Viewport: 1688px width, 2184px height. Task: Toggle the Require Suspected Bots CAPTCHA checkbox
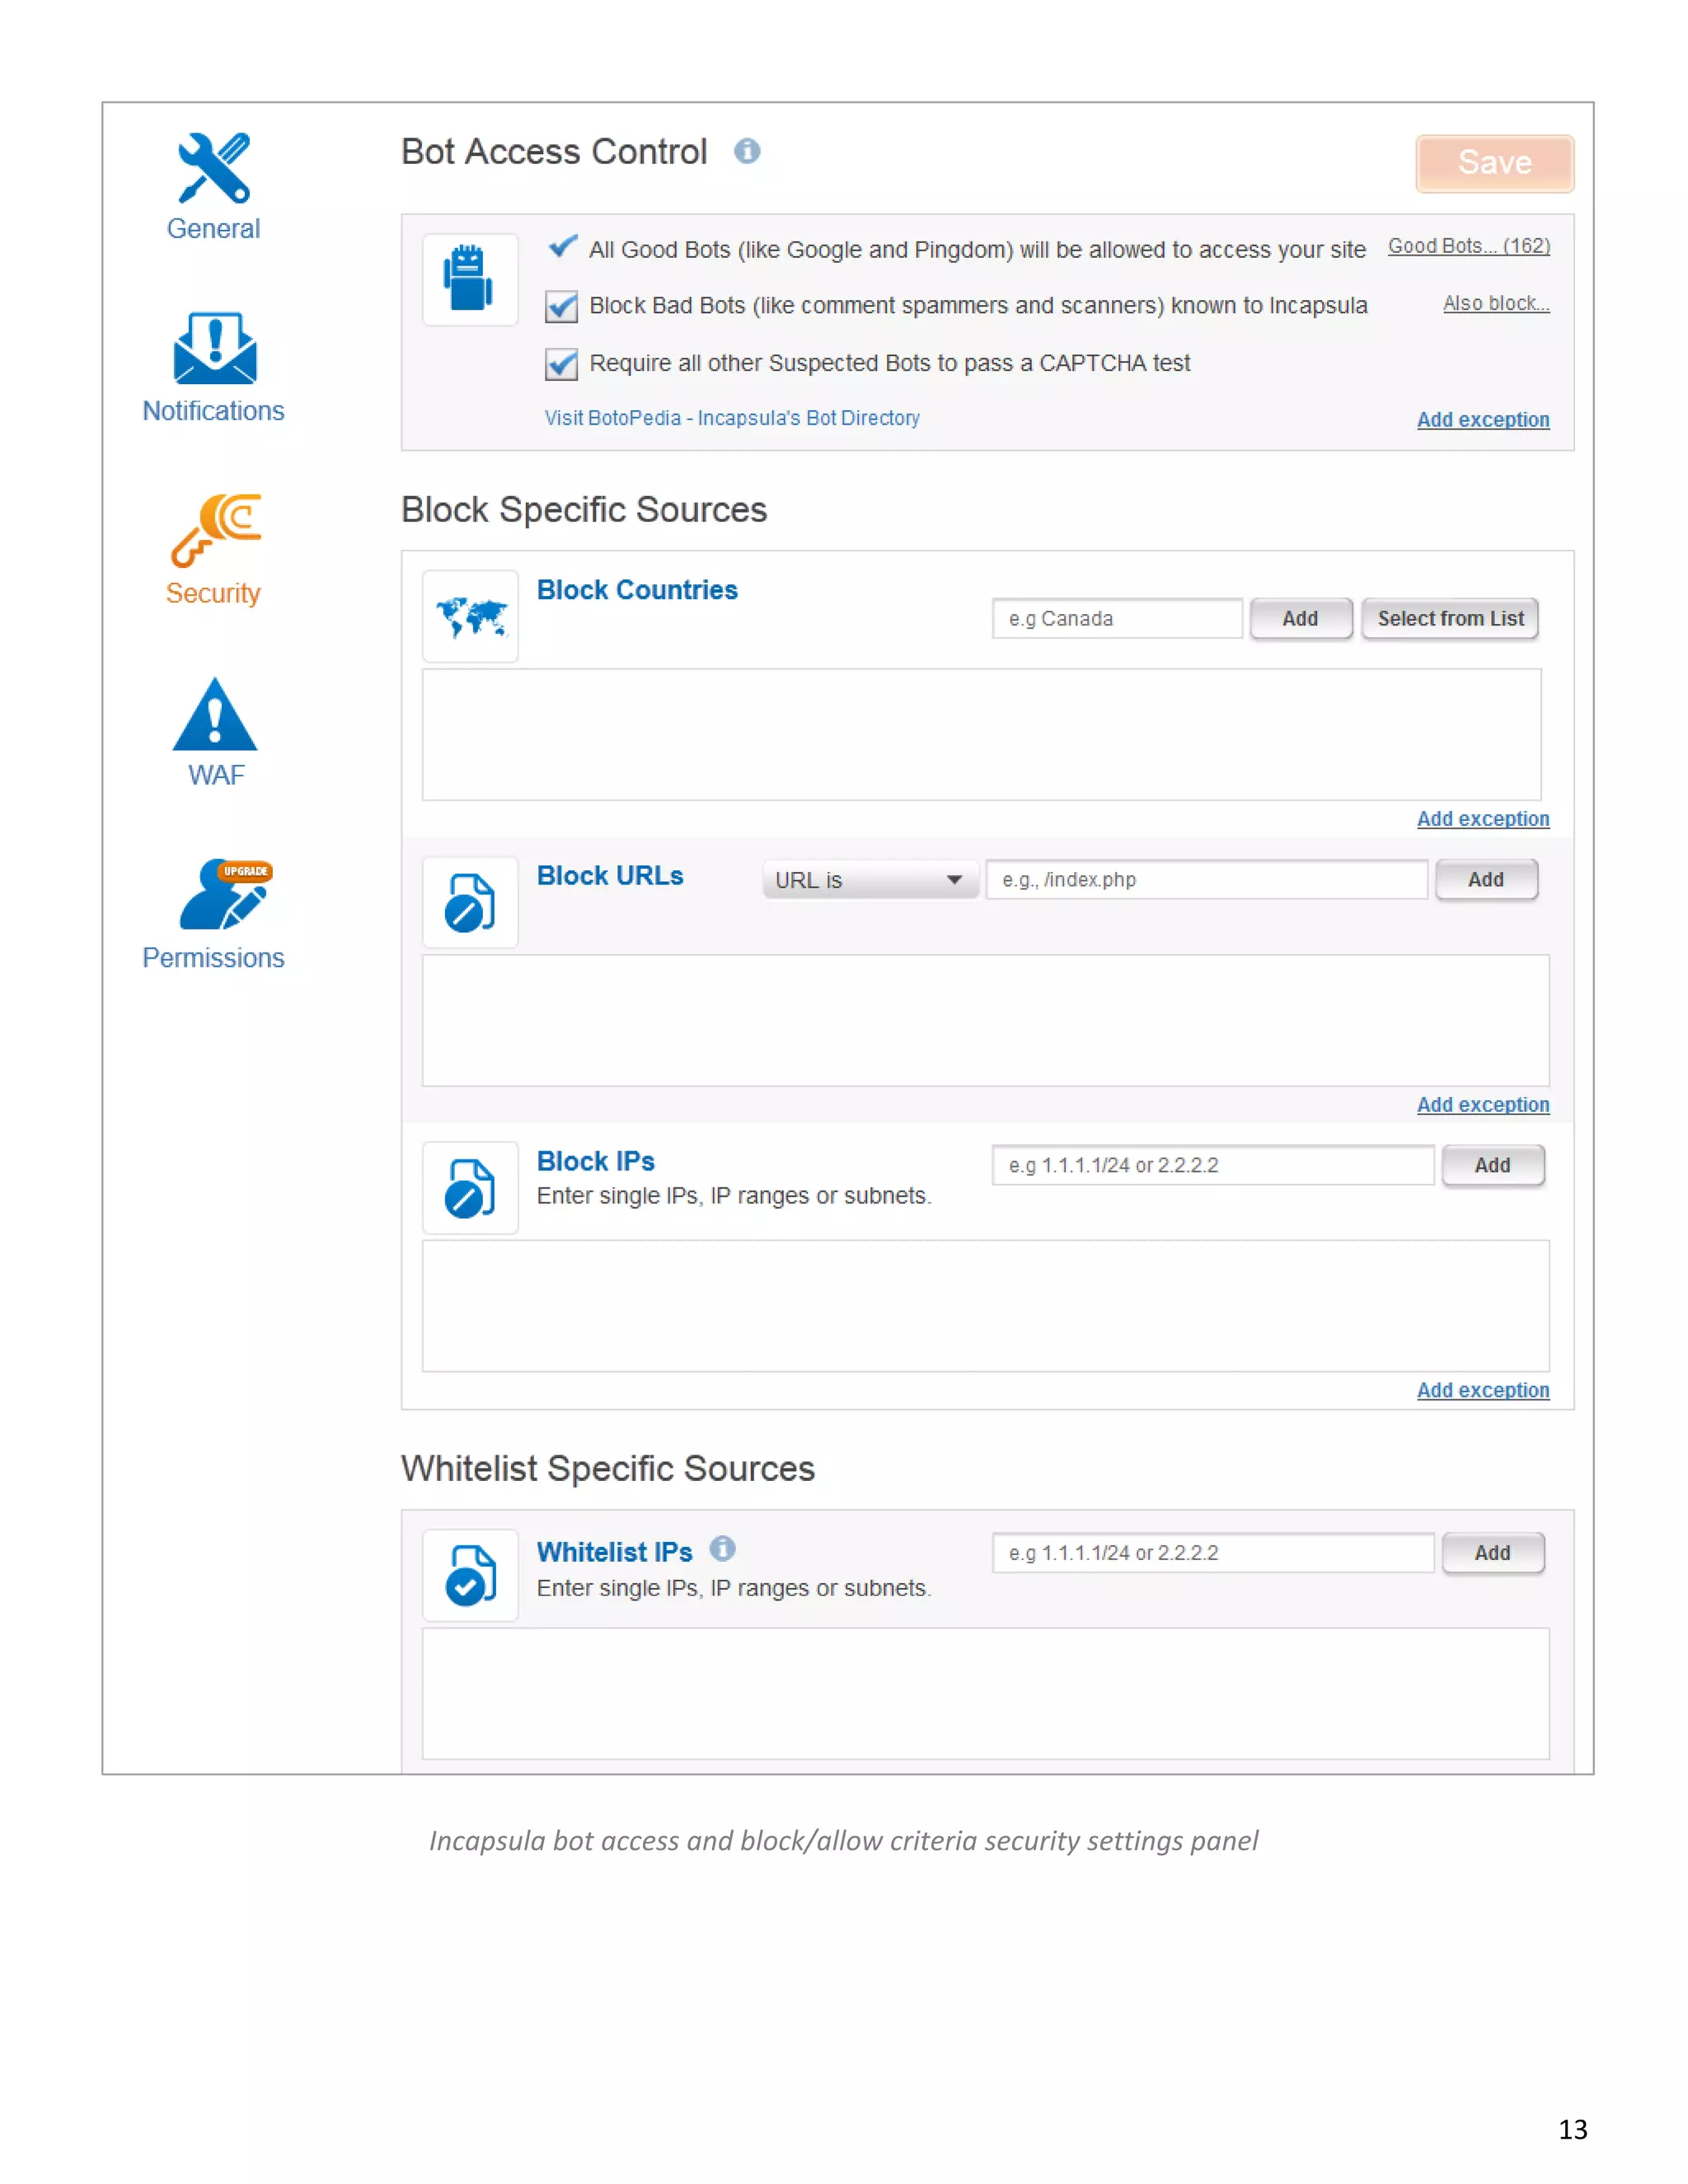(561, 364)
